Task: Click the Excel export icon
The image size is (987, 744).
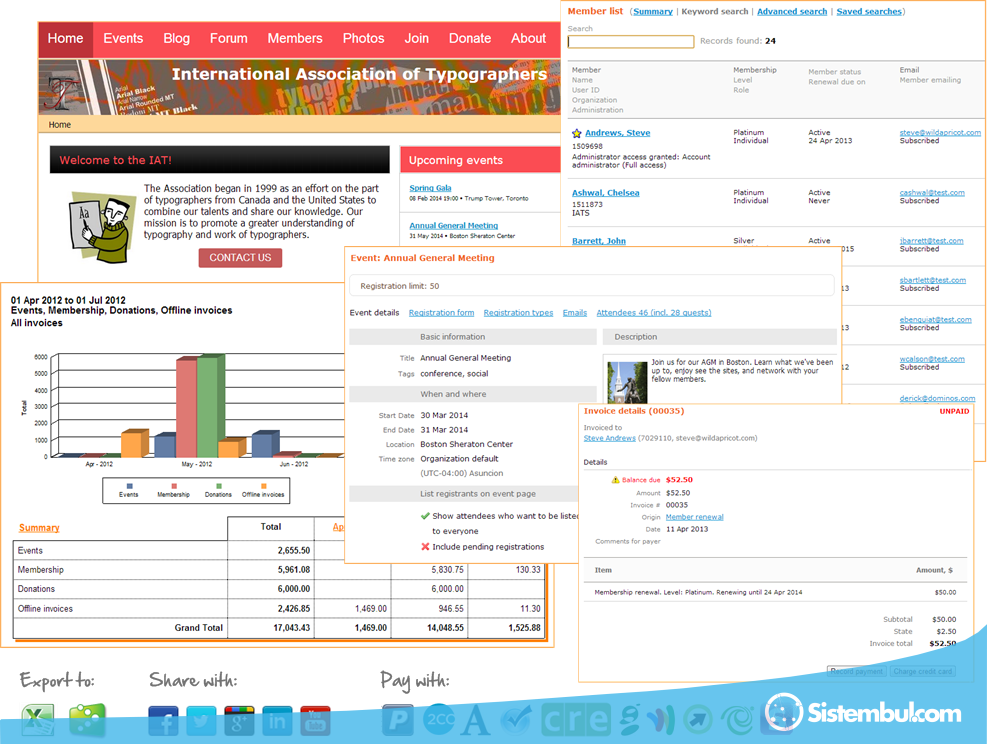Action: [x=38, y=720]
